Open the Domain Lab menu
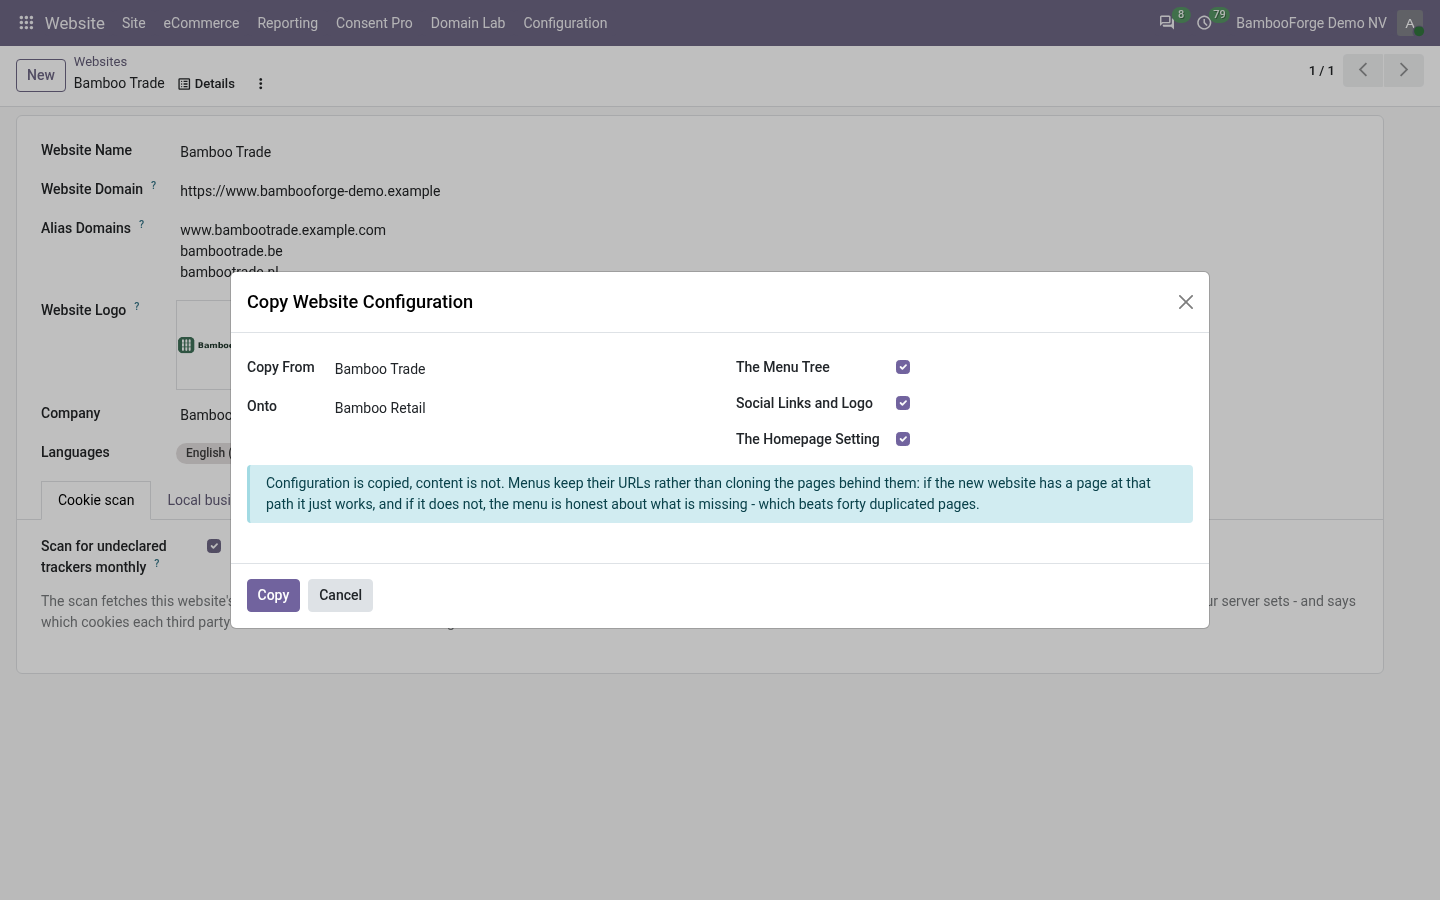This screenshot has height=900, width=1440. coord(468,23)
